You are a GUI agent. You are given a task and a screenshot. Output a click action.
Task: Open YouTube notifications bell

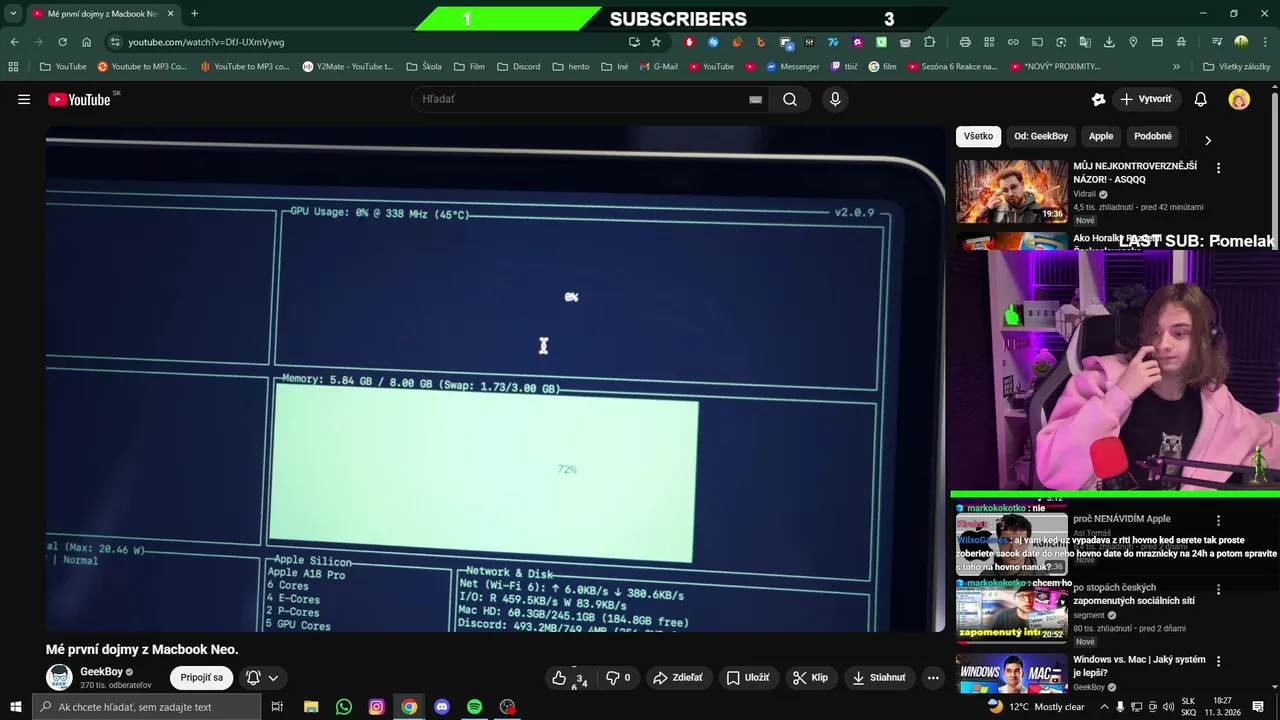click(1201, 99)
